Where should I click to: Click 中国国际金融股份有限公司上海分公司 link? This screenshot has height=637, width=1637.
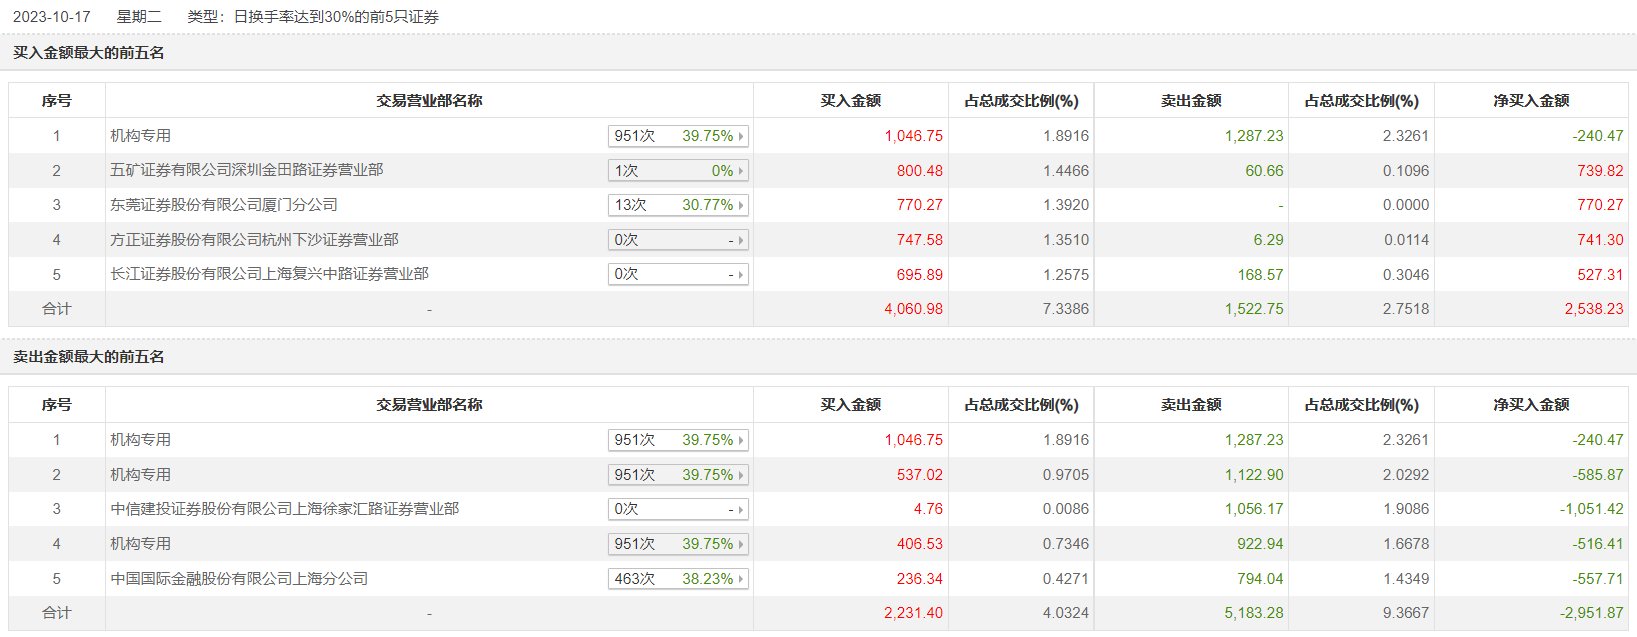coord(239,579)
